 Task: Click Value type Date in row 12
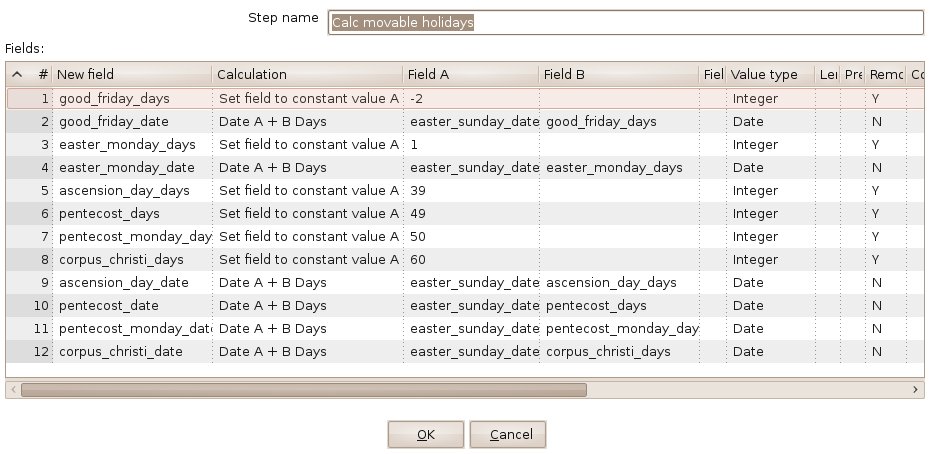771,352
